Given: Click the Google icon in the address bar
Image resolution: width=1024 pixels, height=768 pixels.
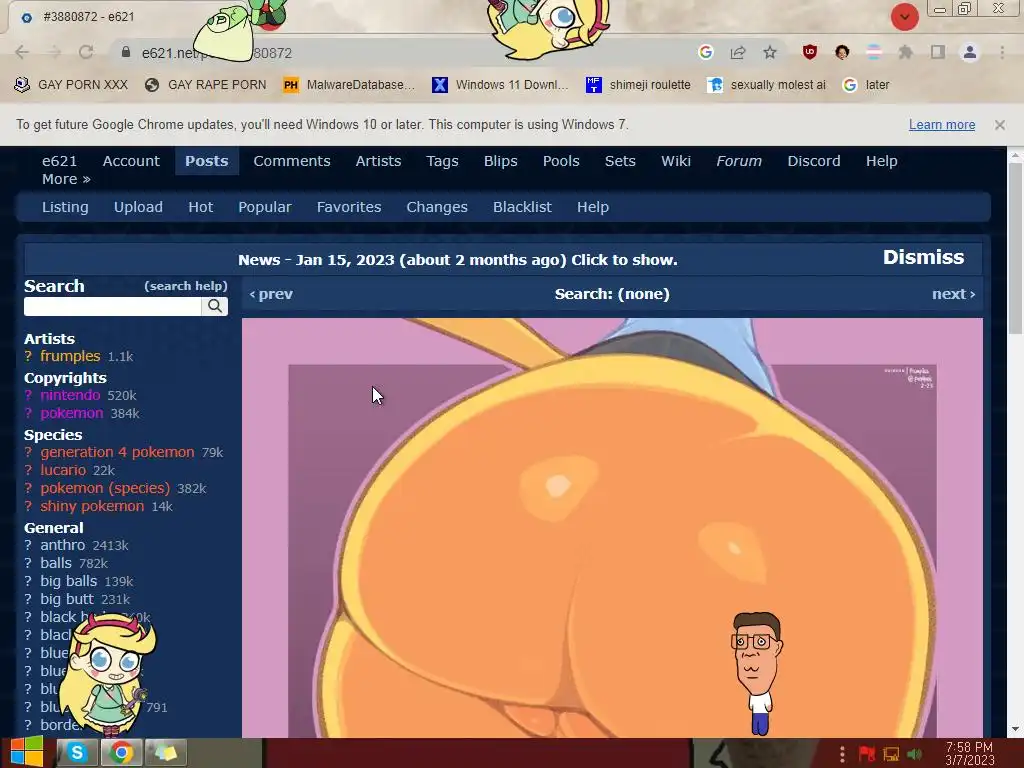Looking at the screenshot, I should pyautogui.click(x=705, y=52).
